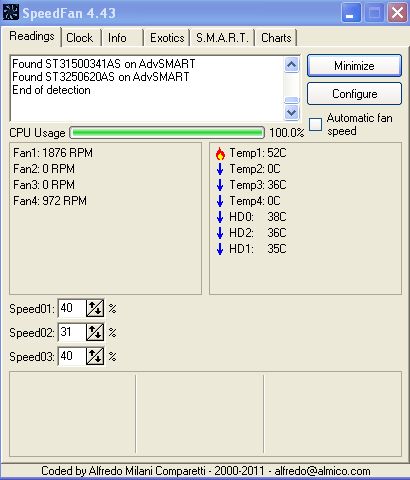This screenshot has width=410, height=480.
Task: Open the Configure dialog button
Action: [354, 94]
